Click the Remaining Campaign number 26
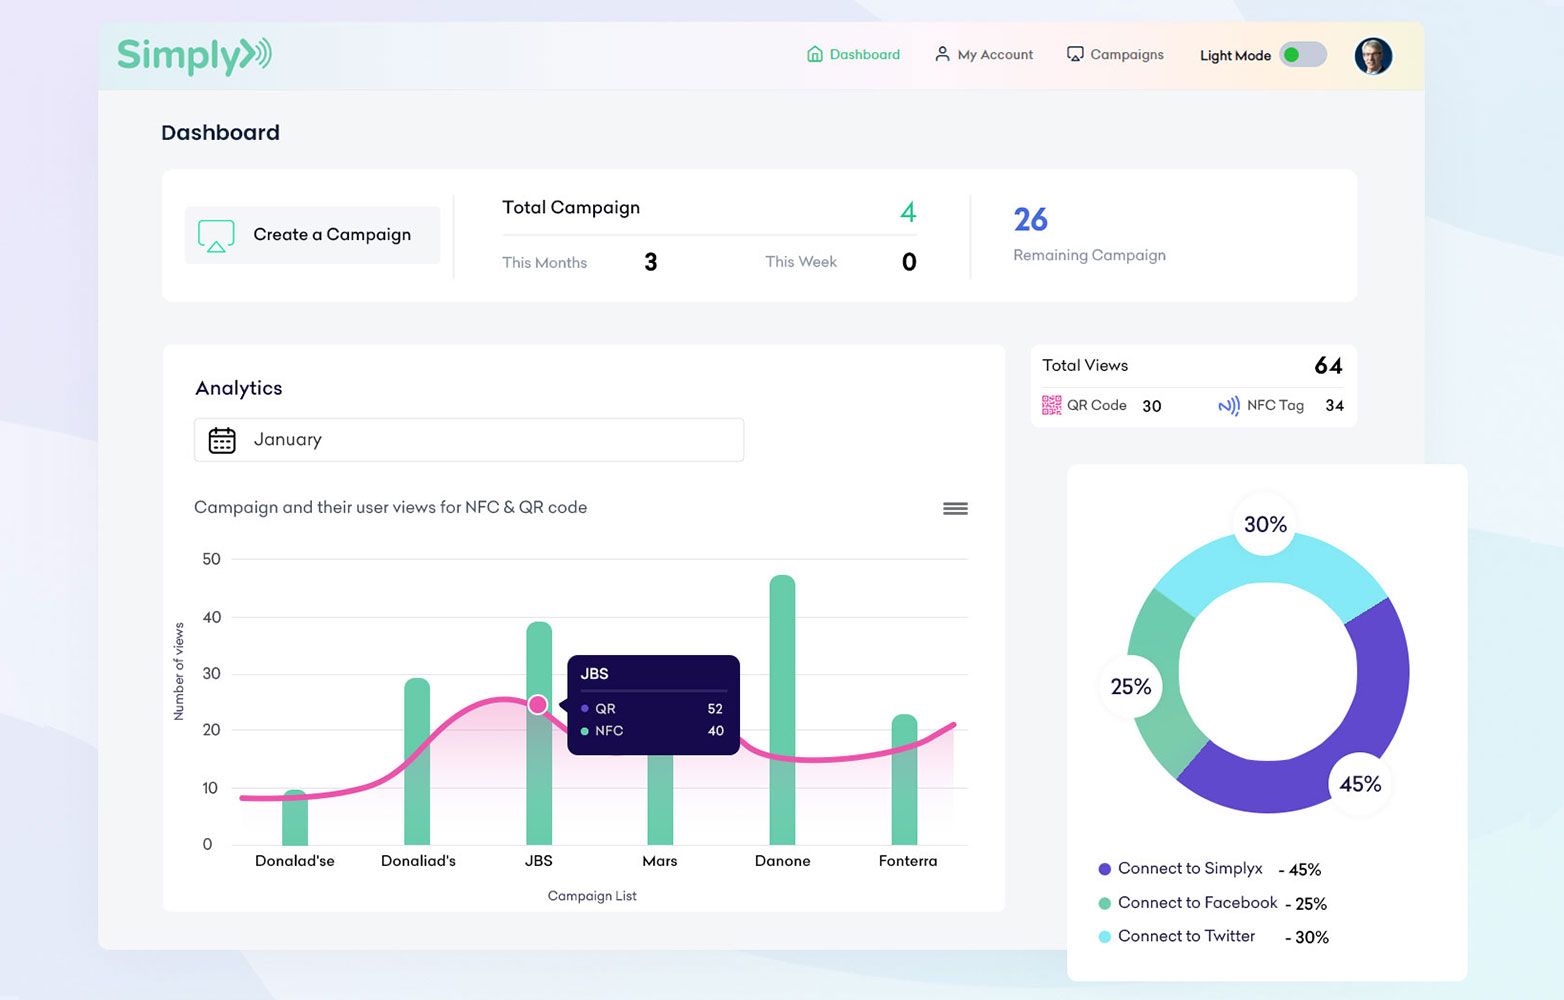This screenshot has width=1564, height=1000. click(x=1030, y=219)
